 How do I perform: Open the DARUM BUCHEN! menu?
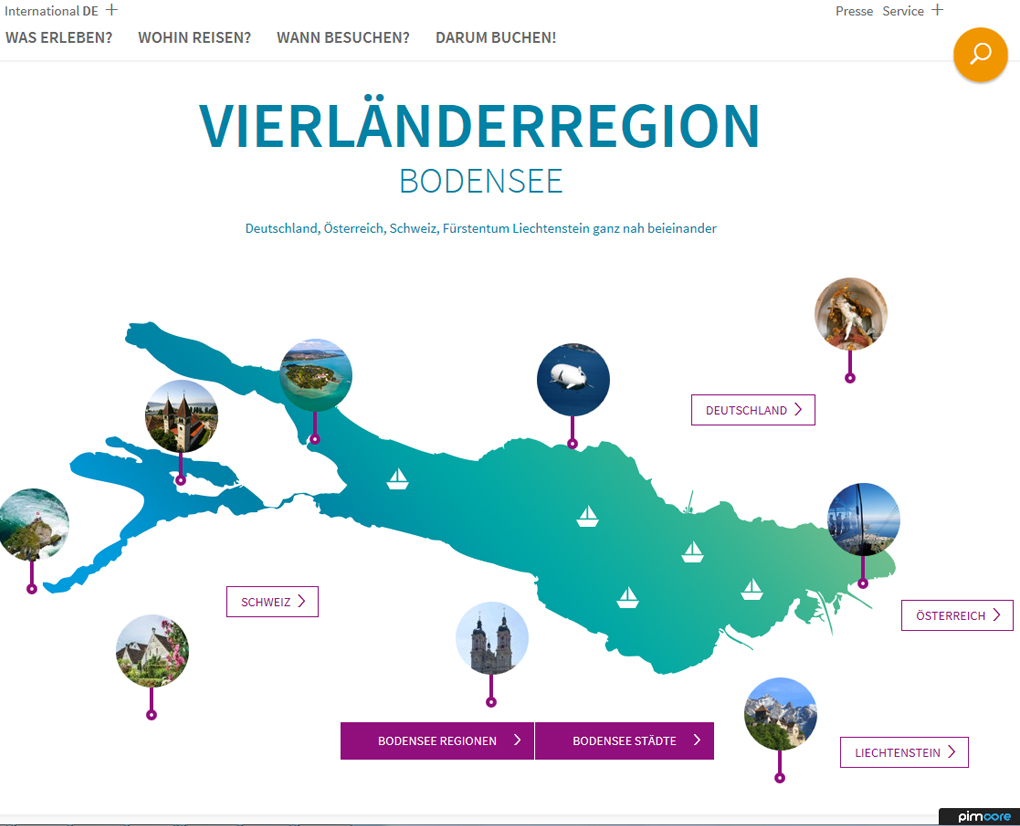(x=495, y=38)
